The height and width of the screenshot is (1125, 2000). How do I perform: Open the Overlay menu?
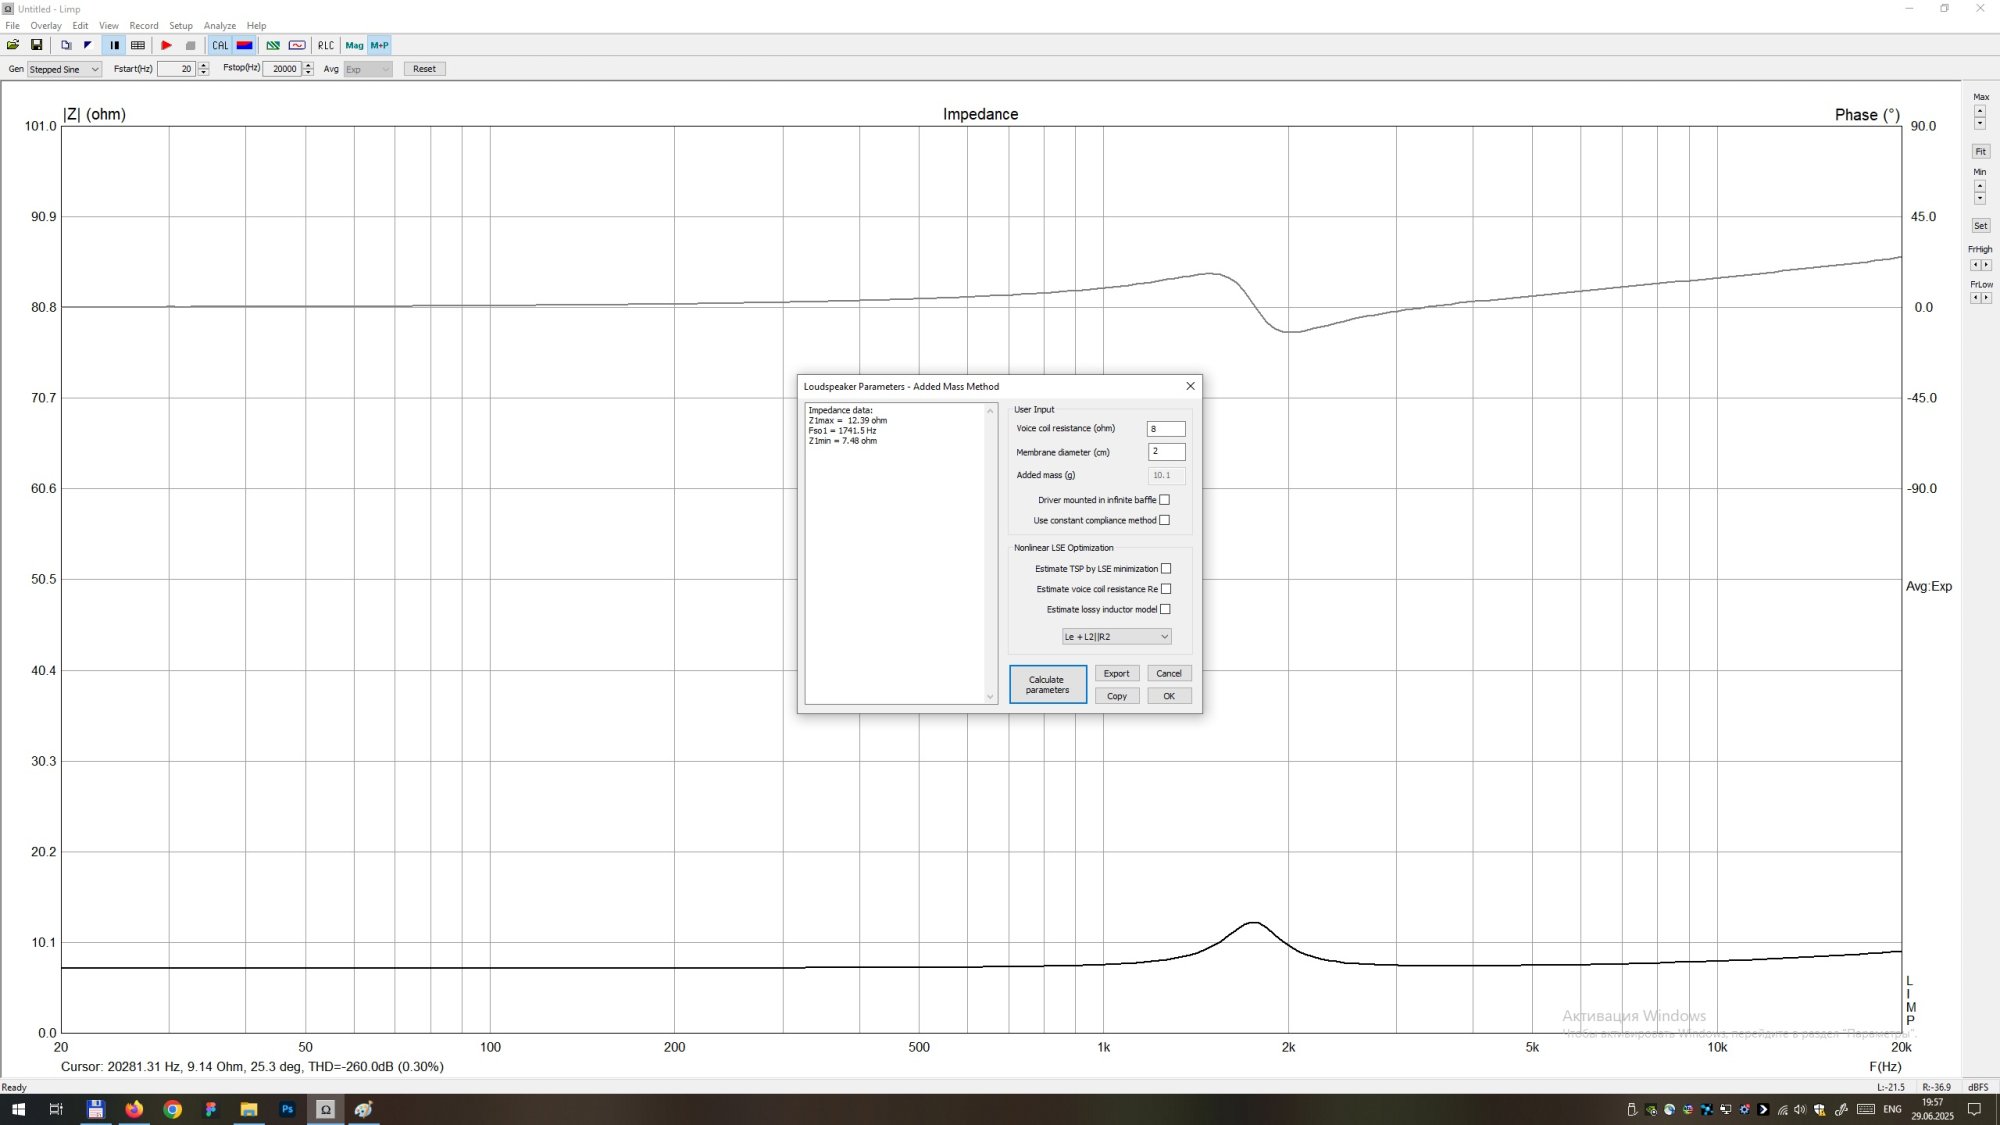46,26
